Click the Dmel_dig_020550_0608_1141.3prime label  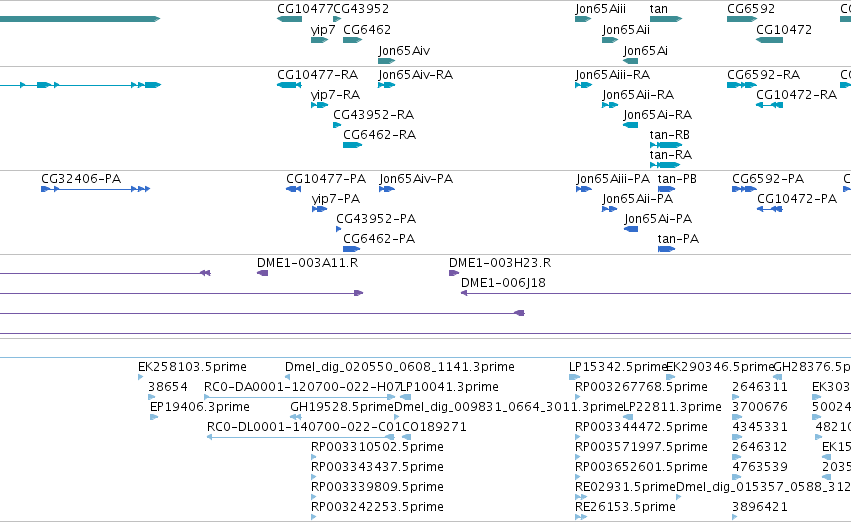[399, 367]
